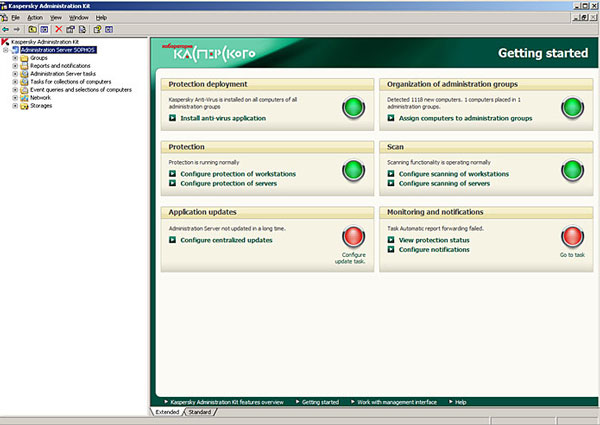Click arrow icon beside View protection status
The width and height of the screenshot is (600, 425).
tap(391, 239)
